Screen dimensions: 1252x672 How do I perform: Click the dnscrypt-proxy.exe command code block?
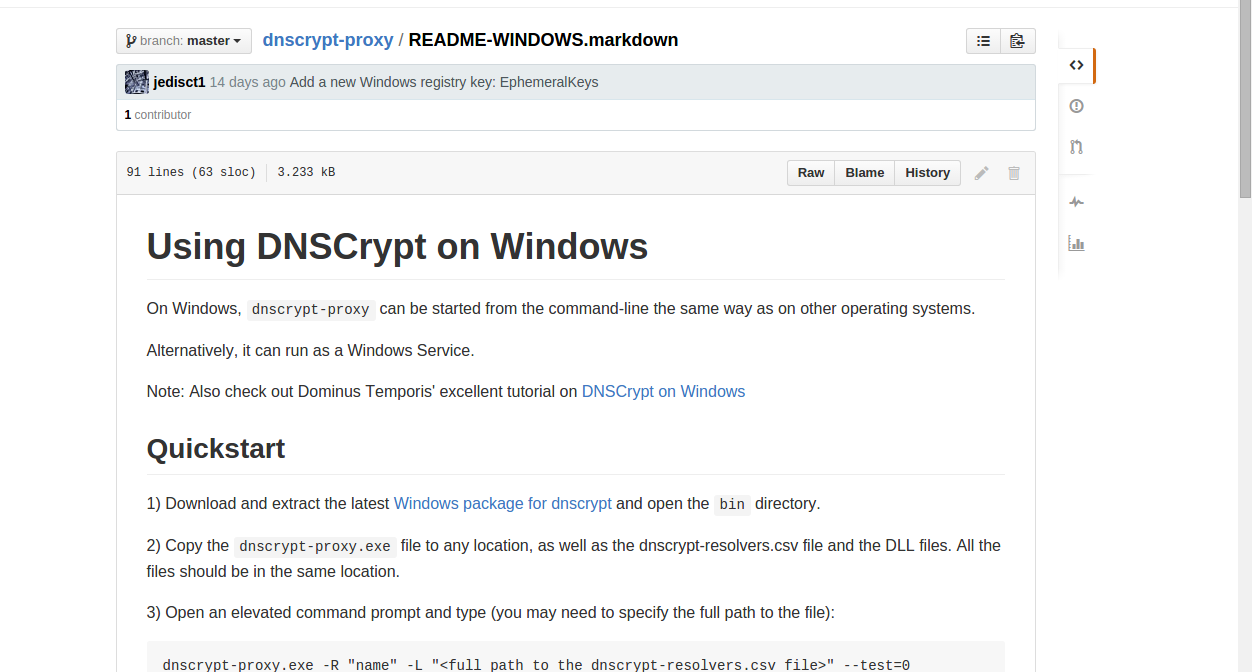pos(576,657)
